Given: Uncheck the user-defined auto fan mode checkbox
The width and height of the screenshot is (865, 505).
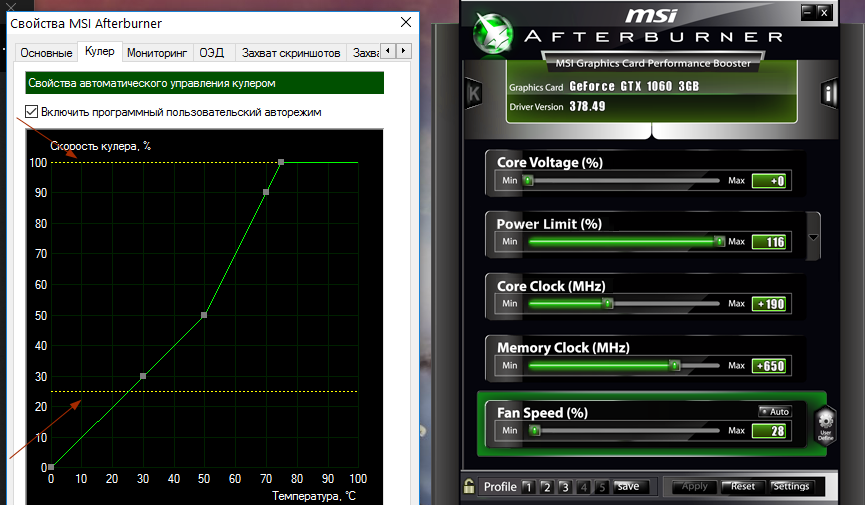Looking at the screenshot, I should tap(31, 111).
